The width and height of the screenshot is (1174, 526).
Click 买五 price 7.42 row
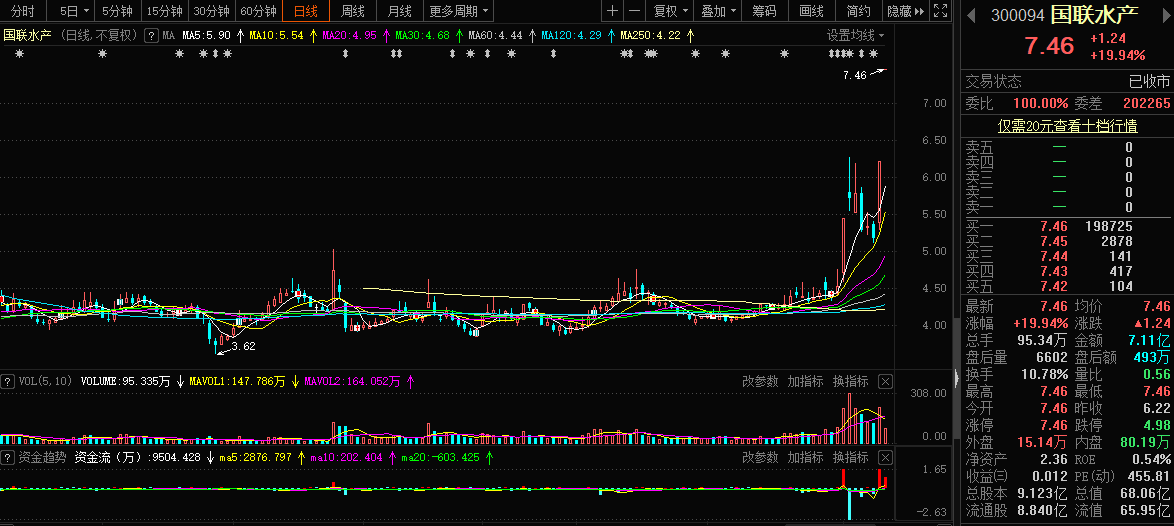(x=1067, y=286)
